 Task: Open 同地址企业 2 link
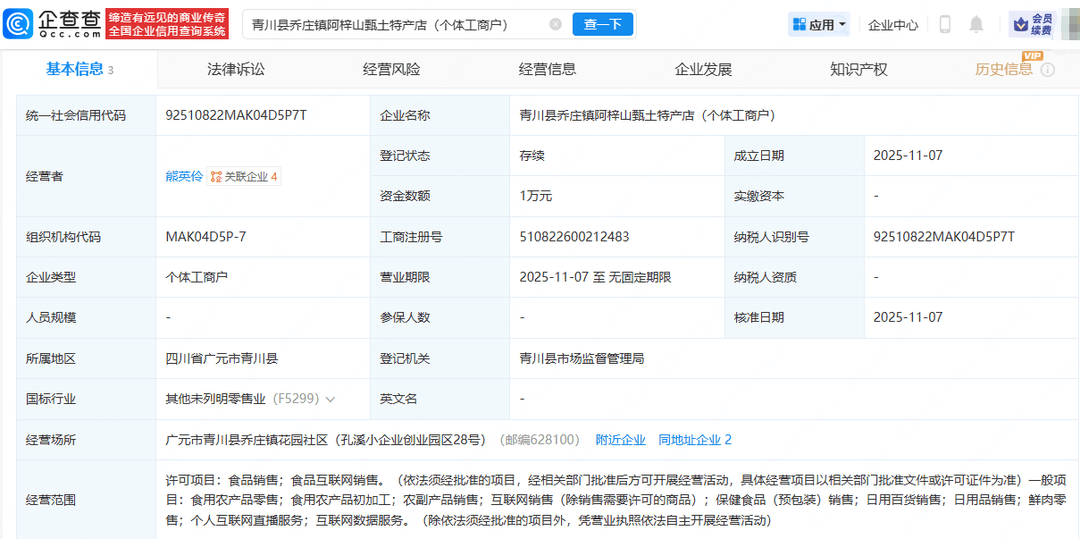[695, 439]
